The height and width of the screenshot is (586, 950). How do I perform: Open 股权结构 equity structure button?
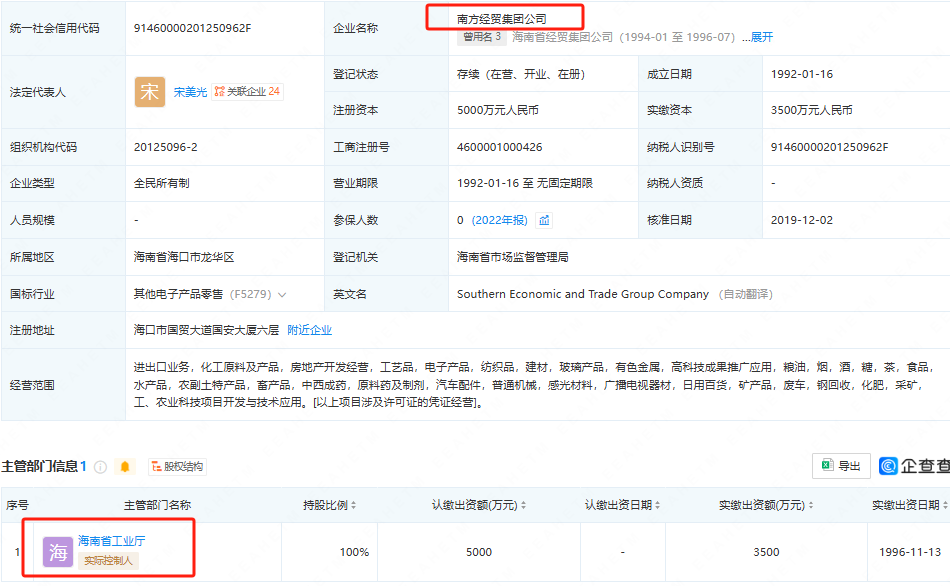[x=178, y=467]
